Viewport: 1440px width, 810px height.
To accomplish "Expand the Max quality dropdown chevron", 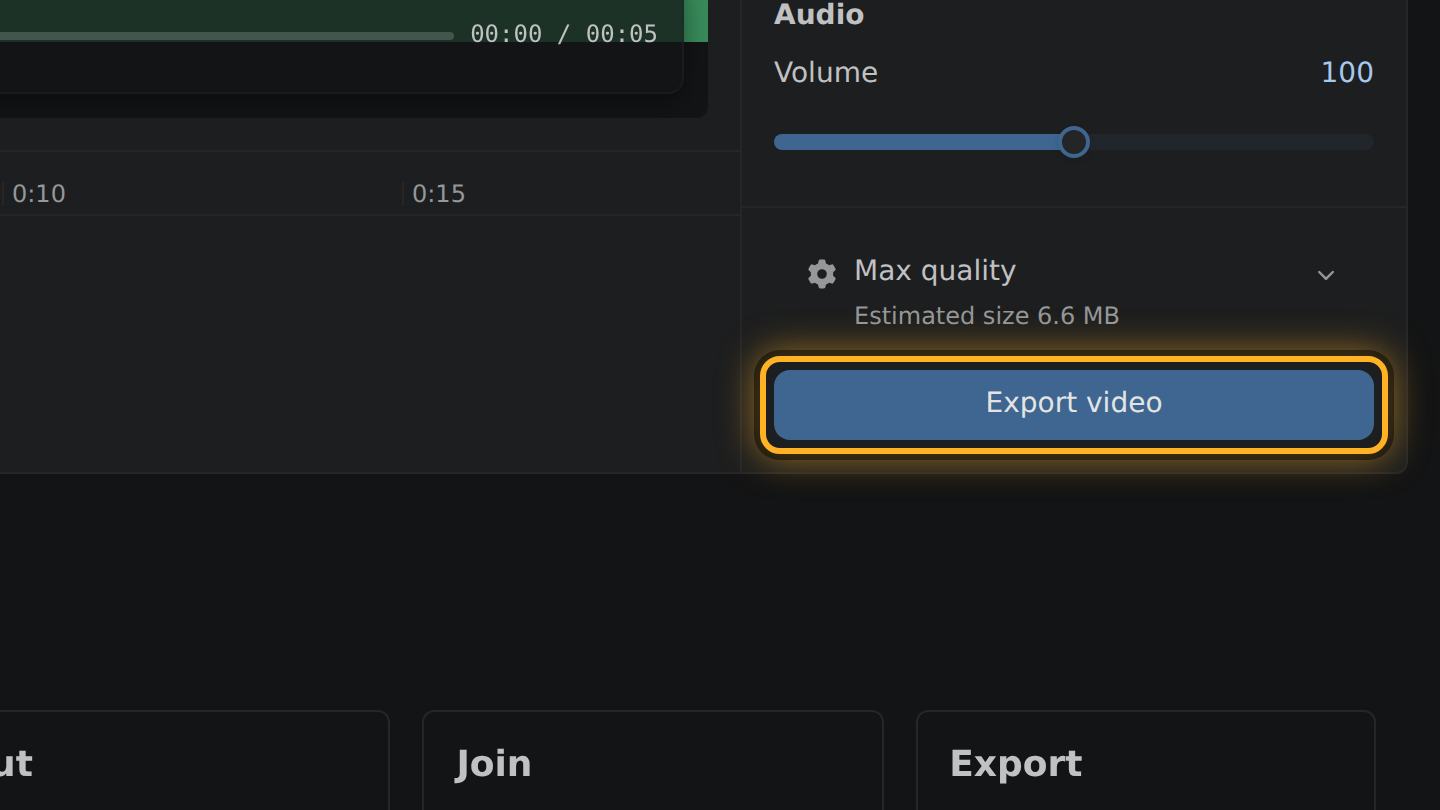I will coord(1326,275).
